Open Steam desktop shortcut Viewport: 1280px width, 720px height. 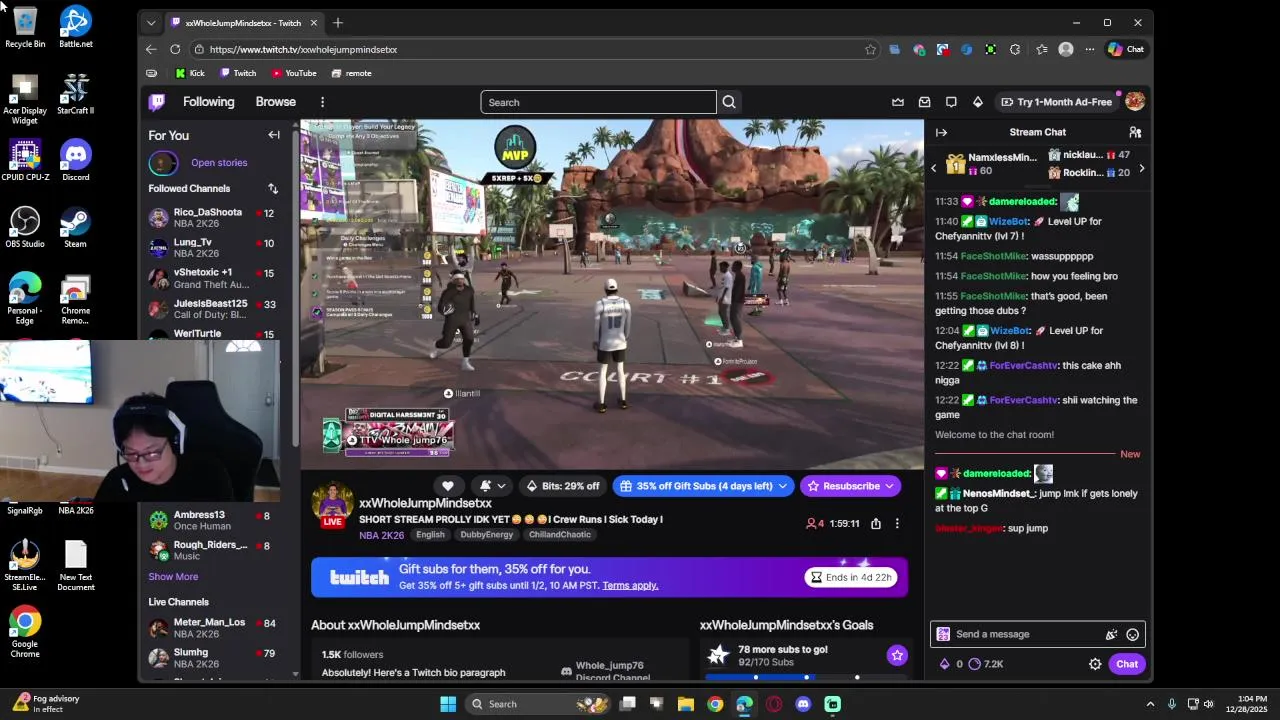click(75, 227)
